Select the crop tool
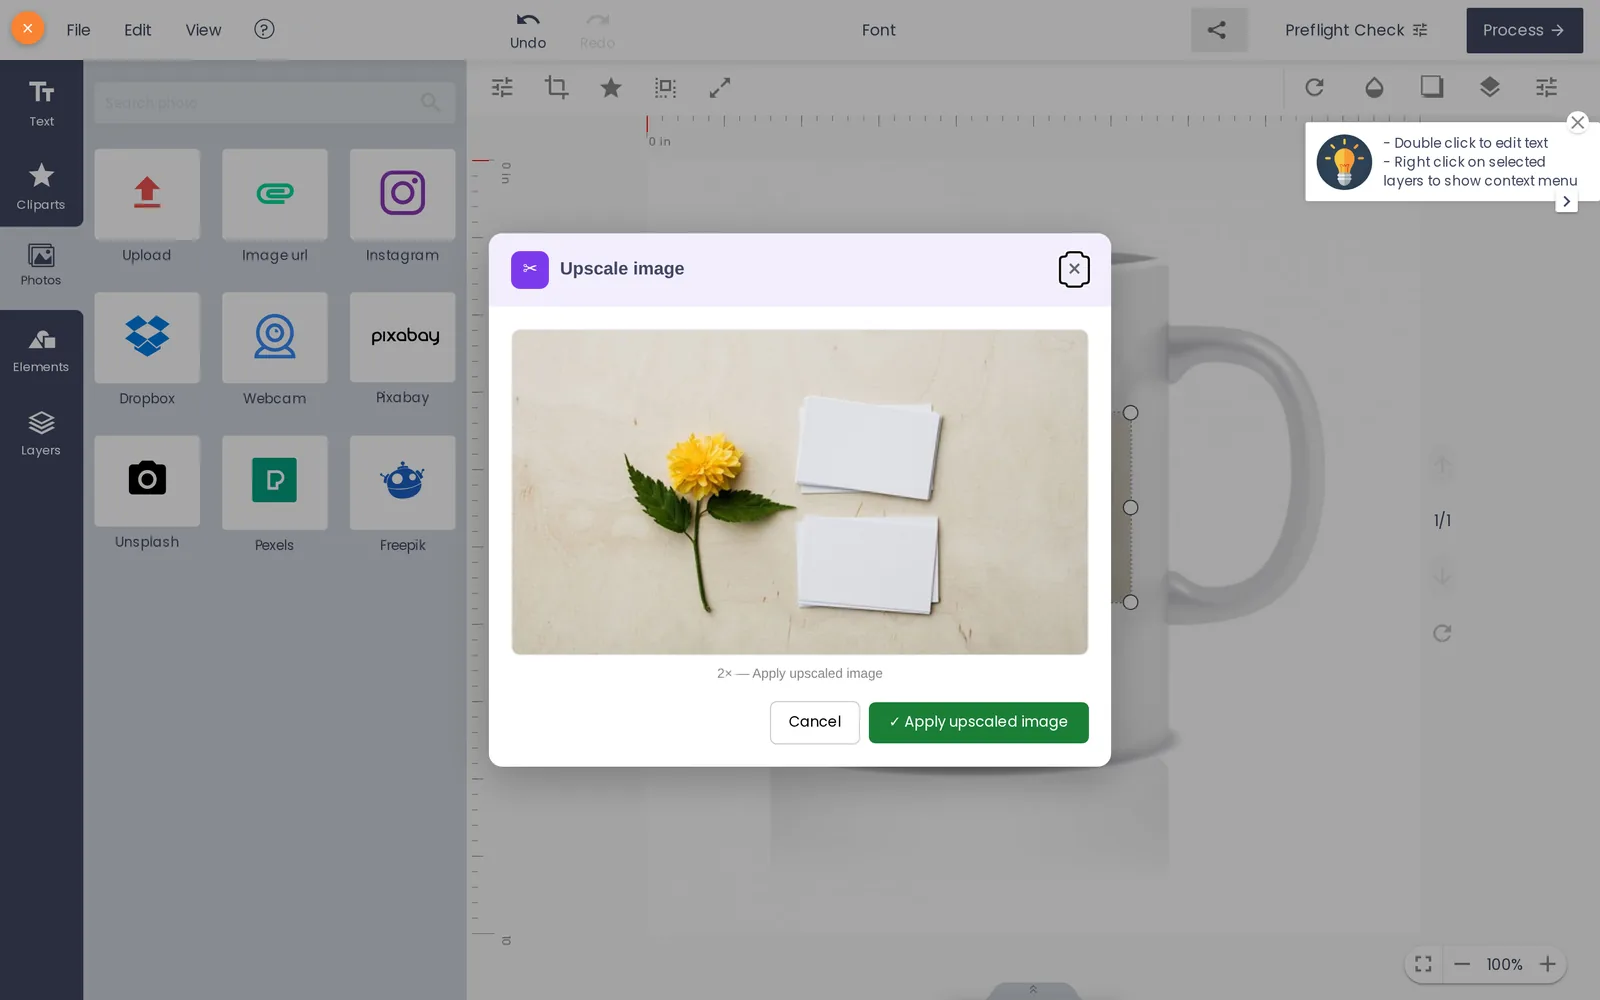The height and width of the screenshot is (1000, 1600). click(556, 87)
